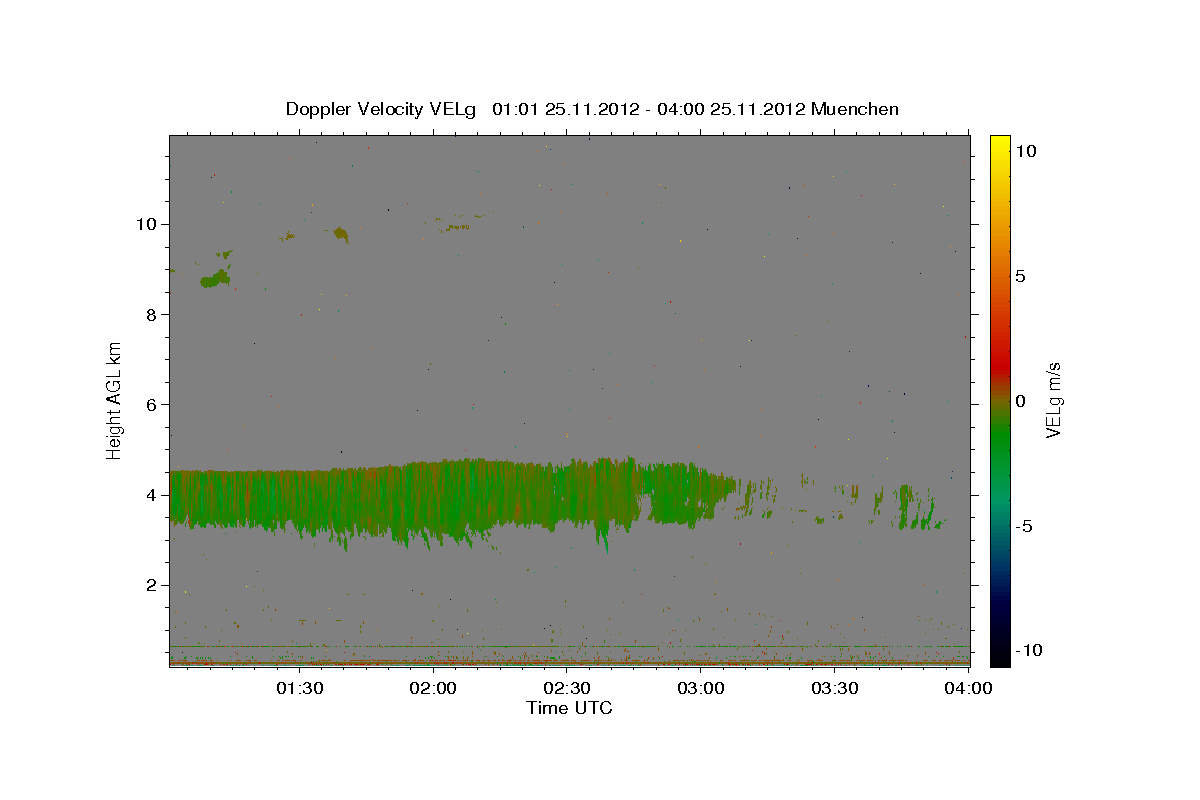Click the colorbar value 0 label
Viewport: 1200px width, 800px height.
(x=1020, y=401)
